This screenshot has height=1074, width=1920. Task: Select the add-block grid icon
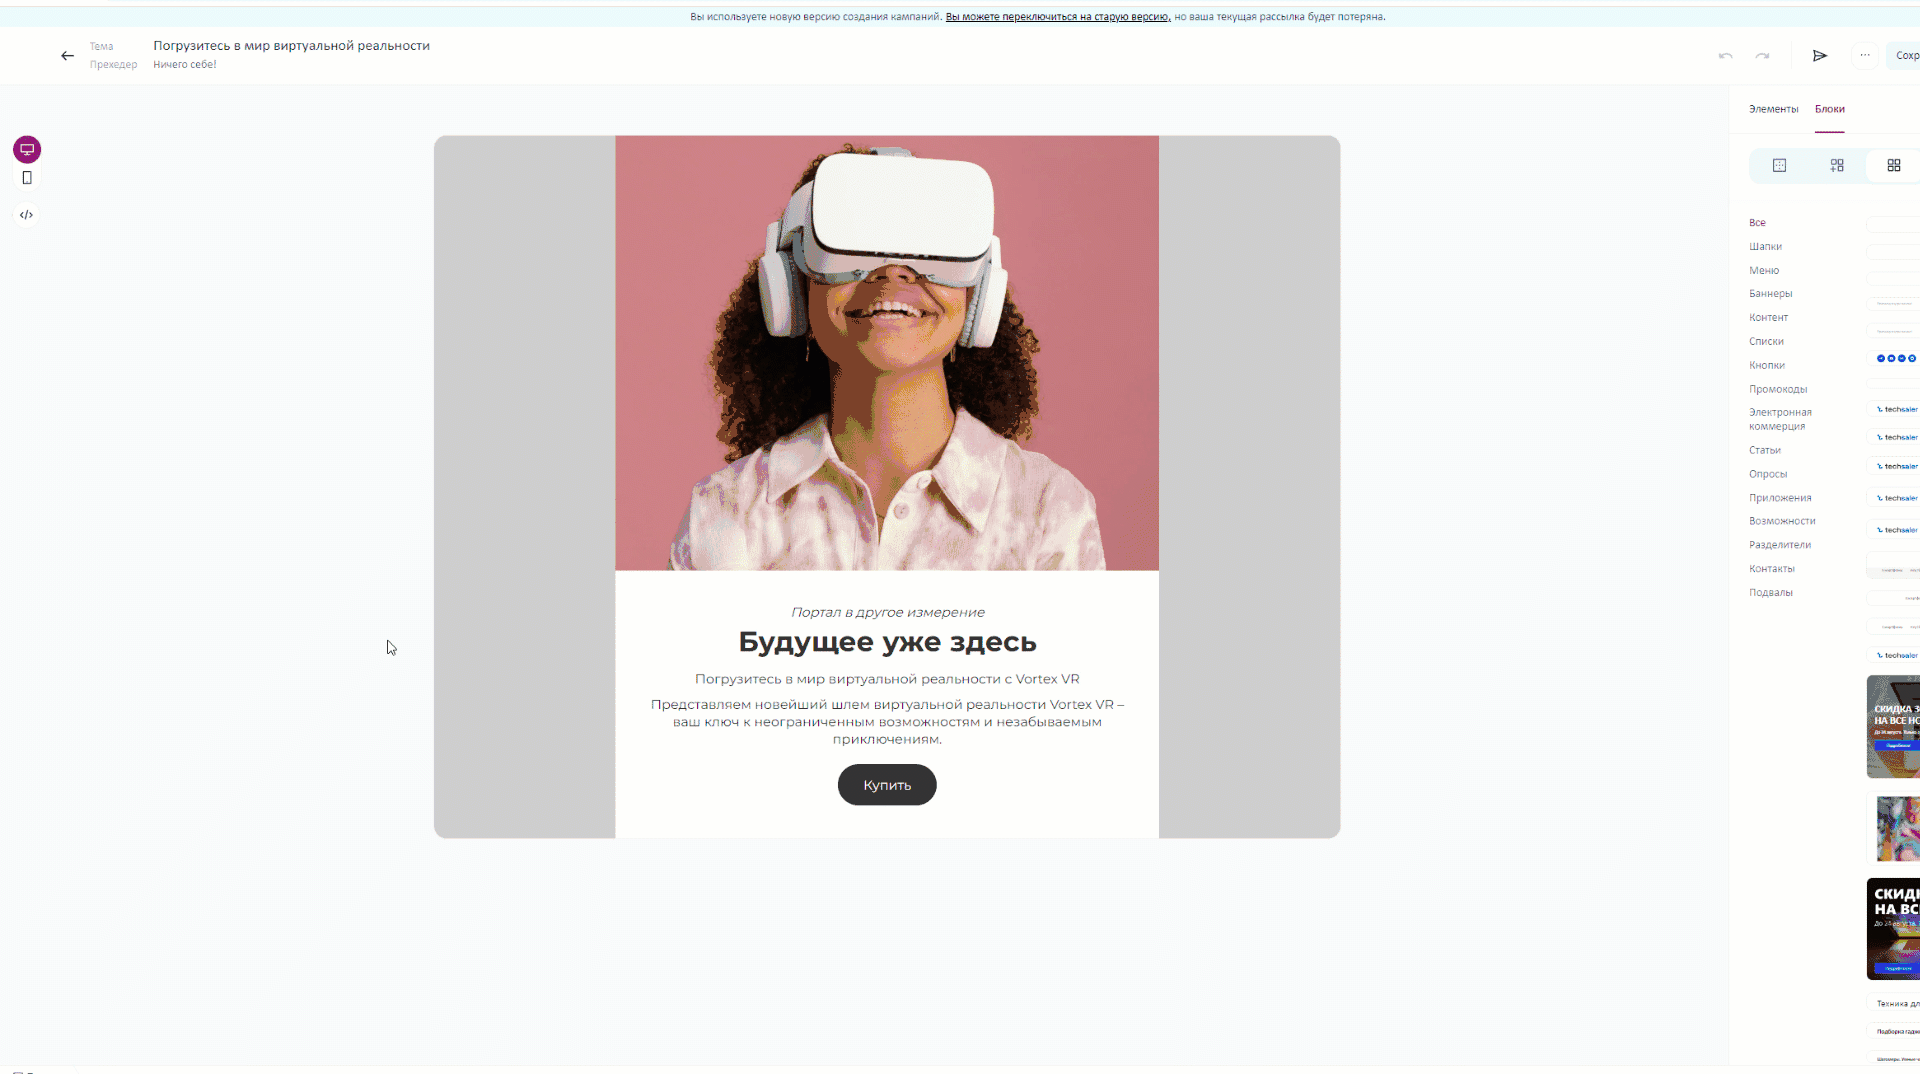pos(1837,166)
